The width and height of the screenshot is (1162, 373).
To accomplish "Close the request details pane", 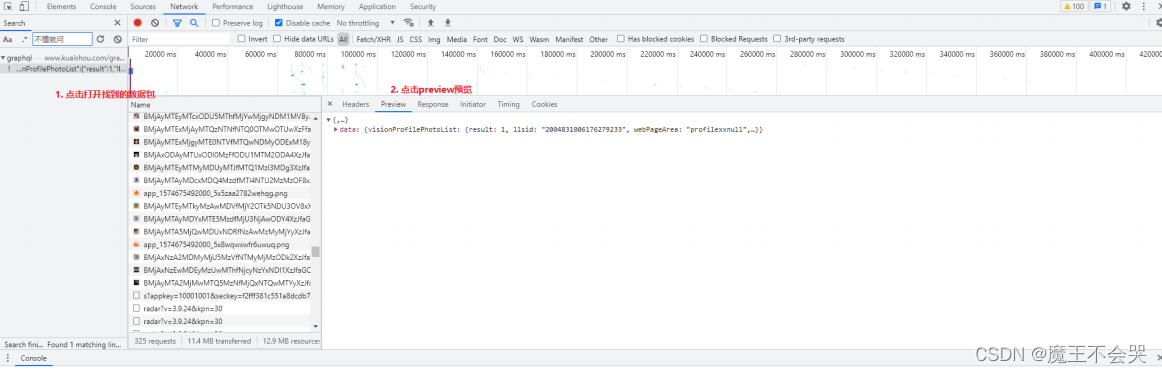I will pyautogui.click(x=330, y=105).
